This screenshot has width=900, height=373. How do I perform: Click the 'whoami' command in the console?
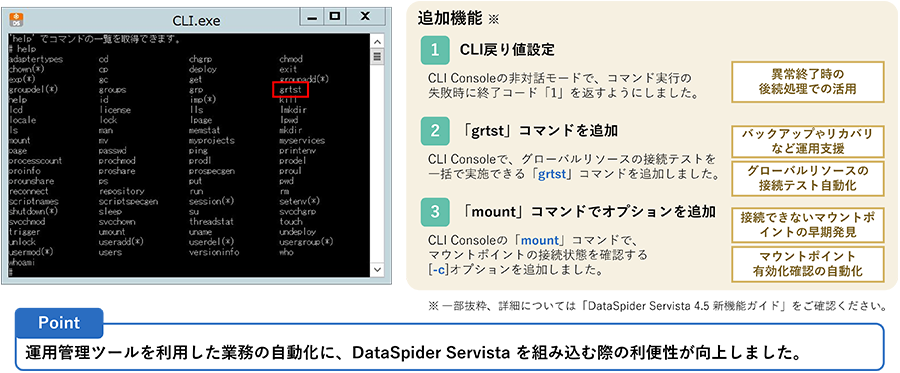(22, 262)
